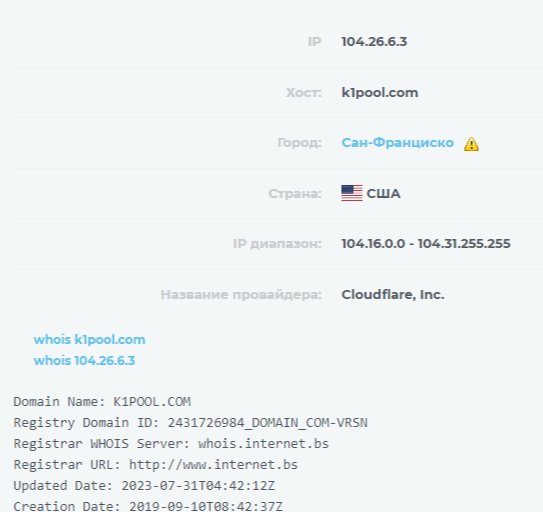Image resolution: width=543 pixels, height=512 pixels.
Task: Click the IP диапазон: label
Action: [277, 244]
